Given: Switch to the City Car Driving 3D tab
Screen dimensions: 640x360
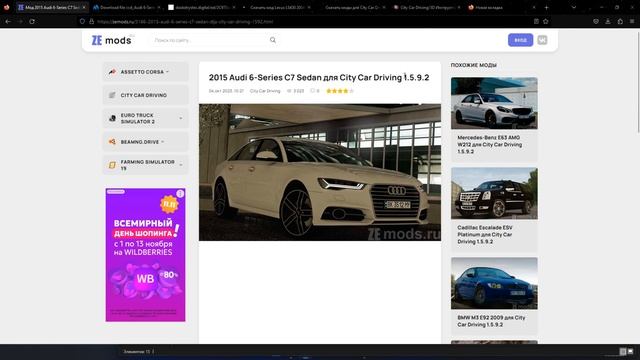Looking at the screenshot, I should coord(427,7).
